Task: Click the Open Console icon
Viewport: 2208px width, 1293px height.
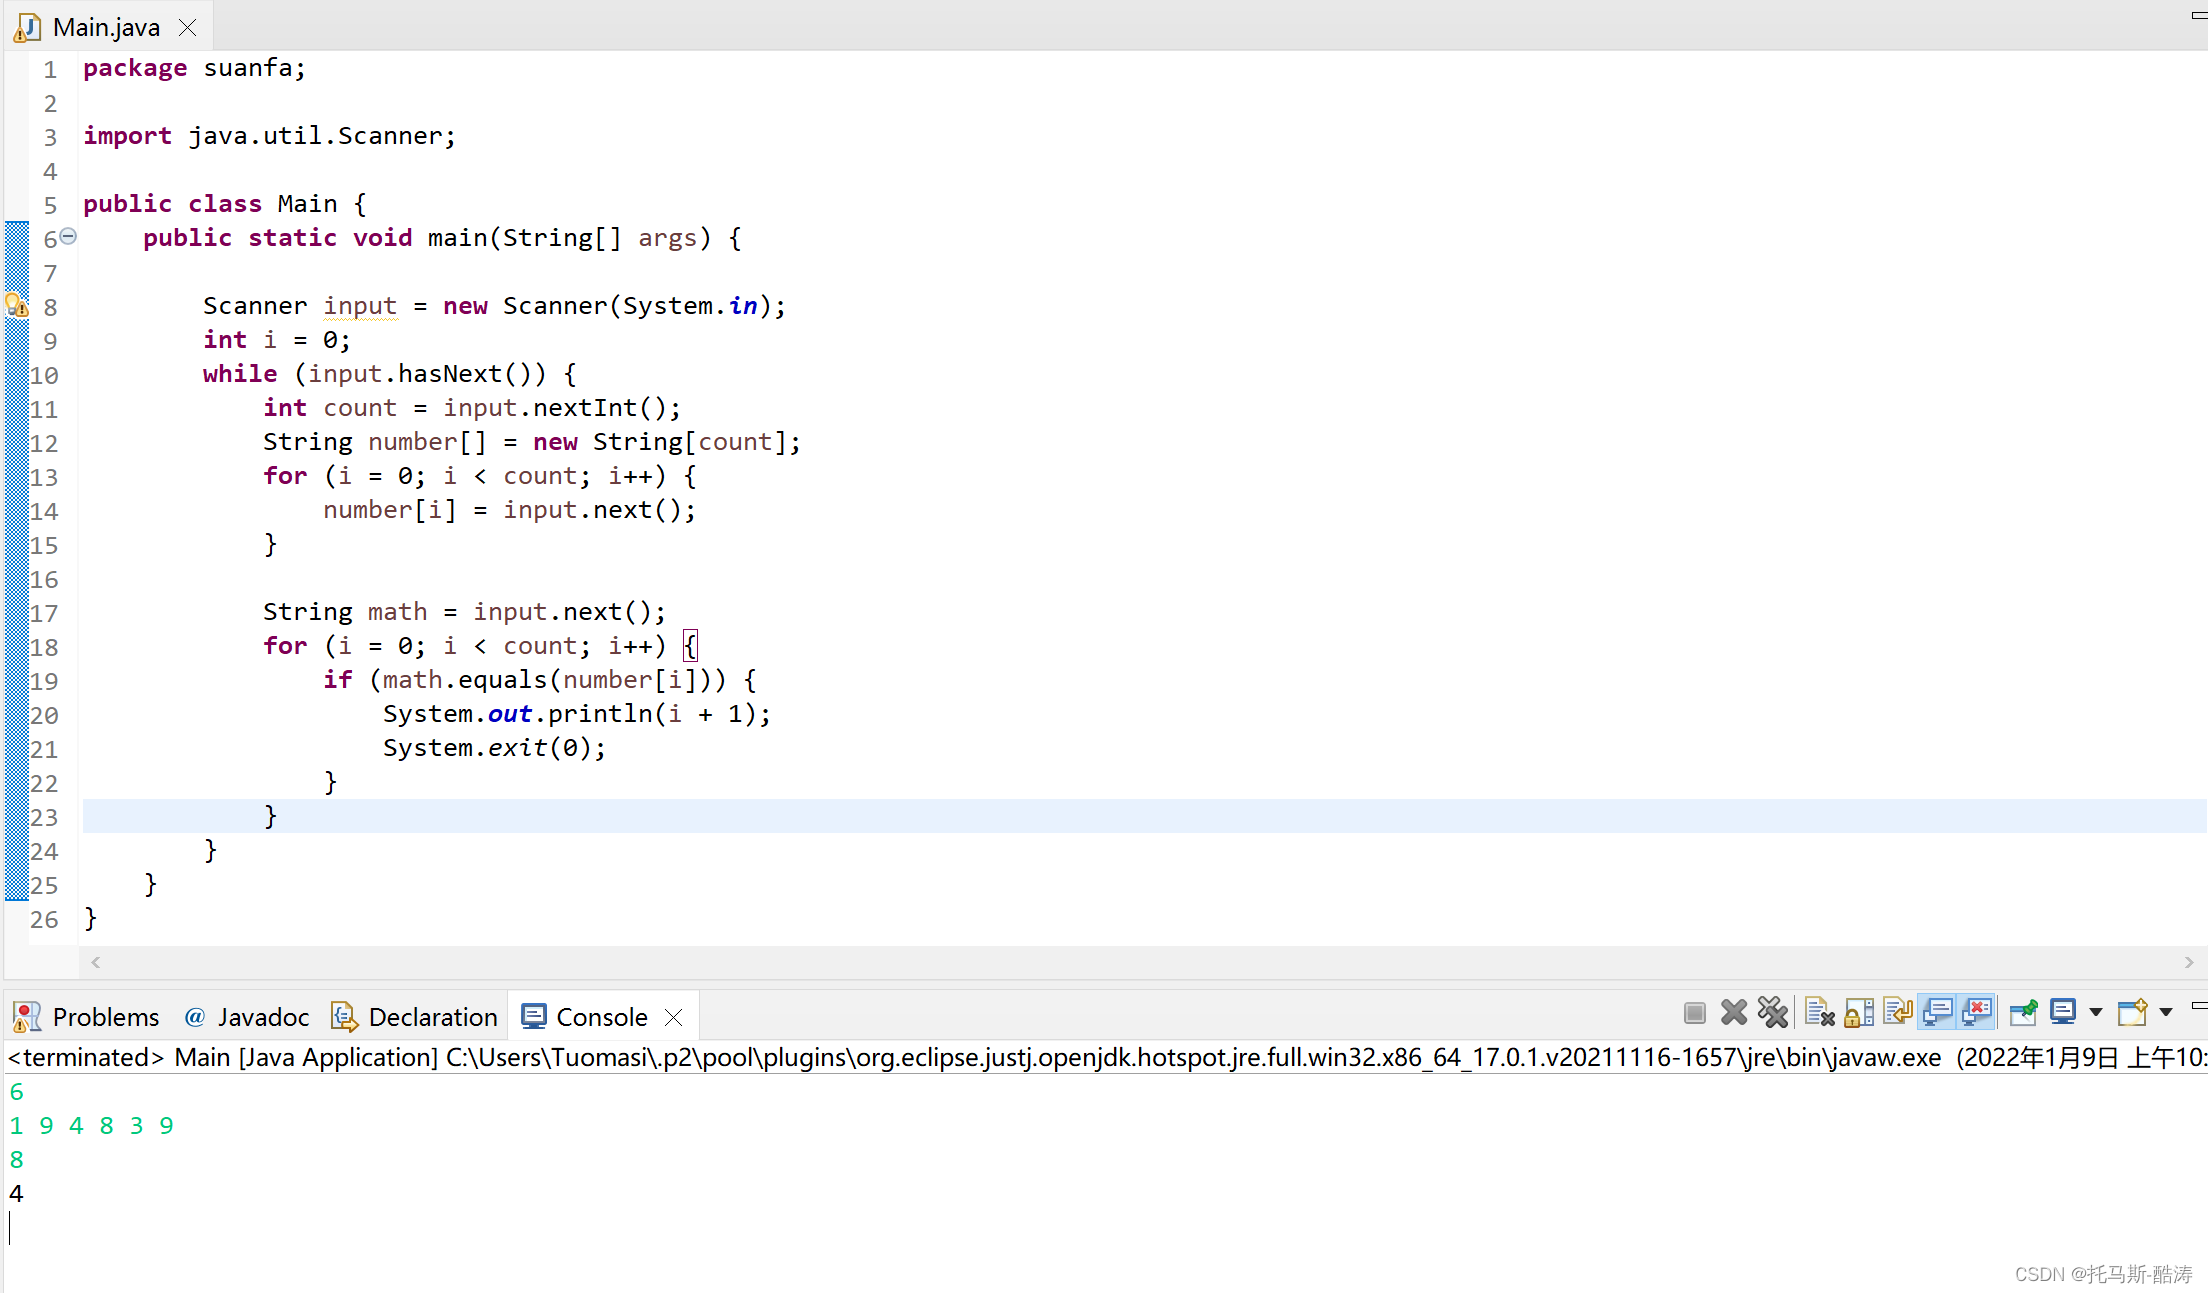Action: (2132, 1014)
